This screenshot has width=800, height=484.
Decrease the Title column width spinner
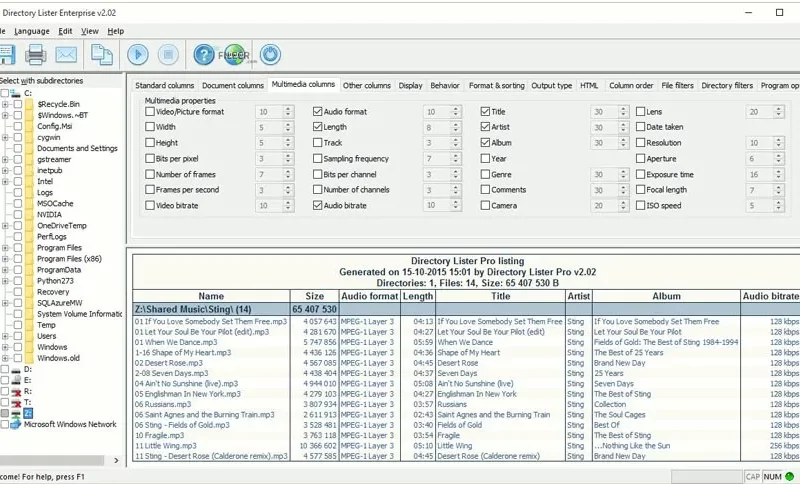[x=623, y=115]
